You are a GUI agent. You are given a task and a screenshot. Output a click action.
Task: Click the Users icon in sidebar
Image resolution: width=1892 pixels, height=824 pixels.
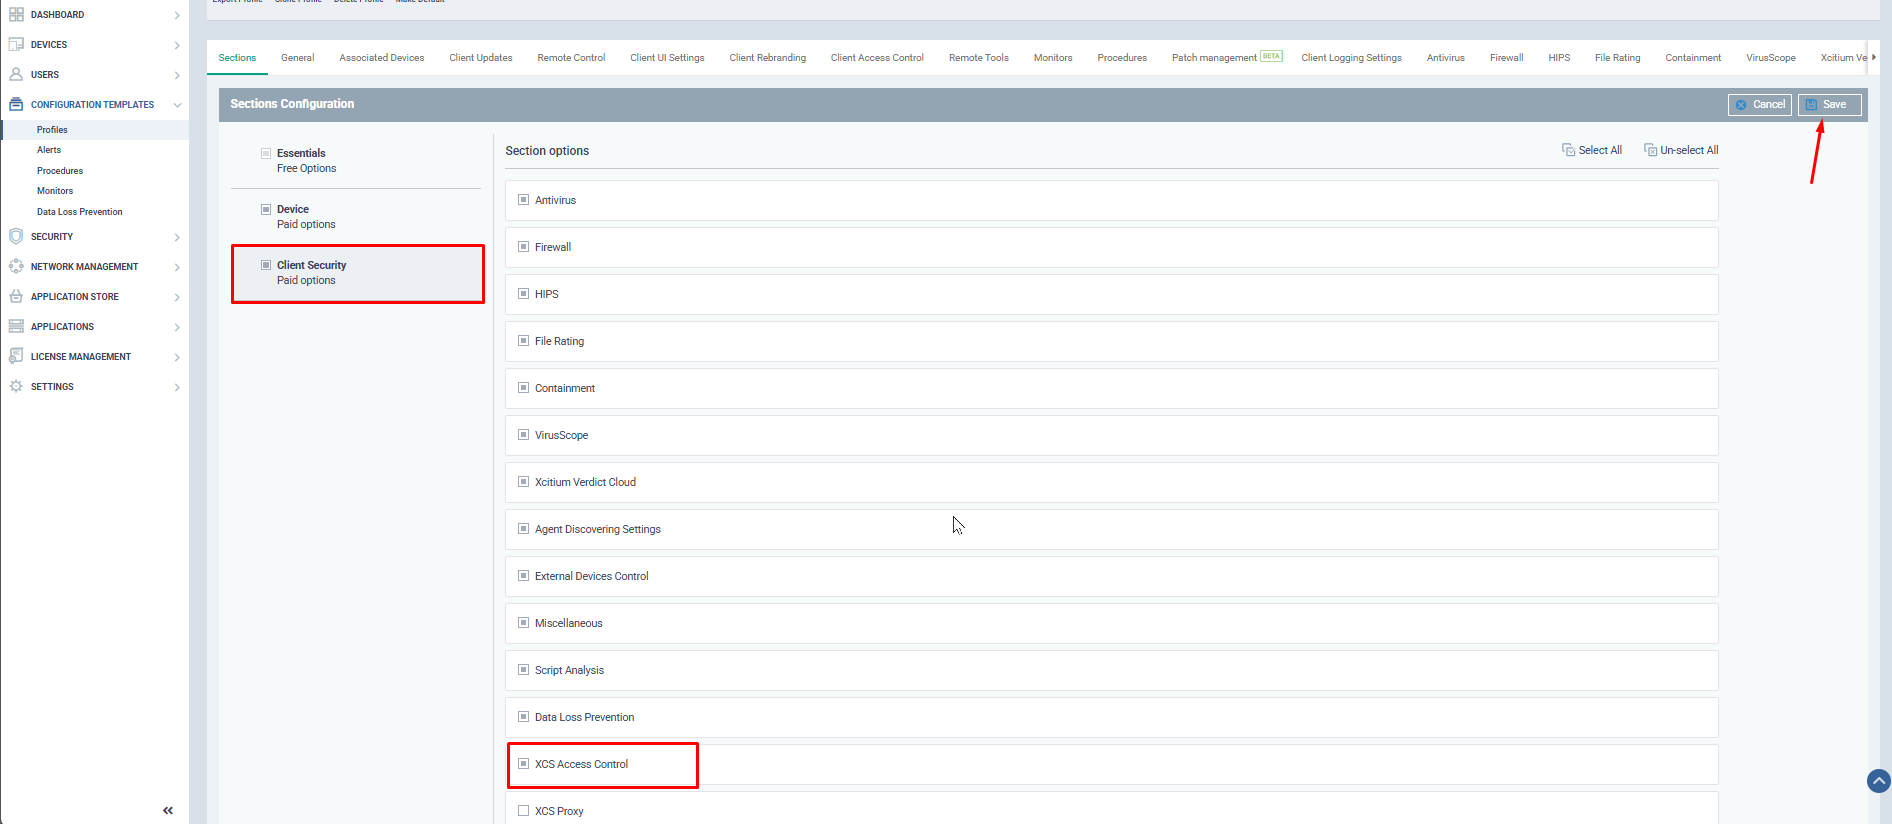(16, 75)
